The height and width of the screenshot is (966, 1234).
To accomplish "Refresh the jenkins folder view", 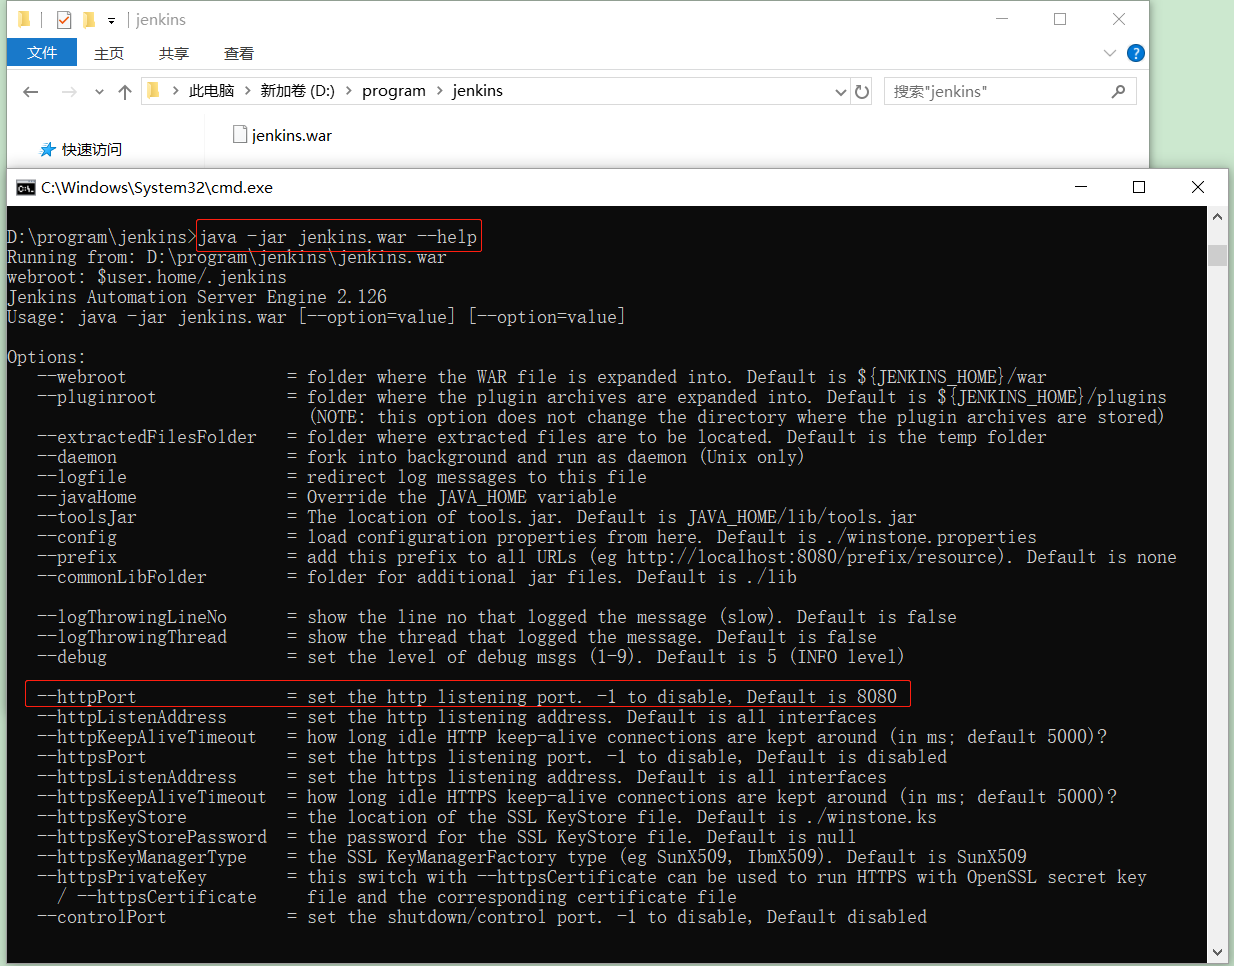I will tap(862, 92).
